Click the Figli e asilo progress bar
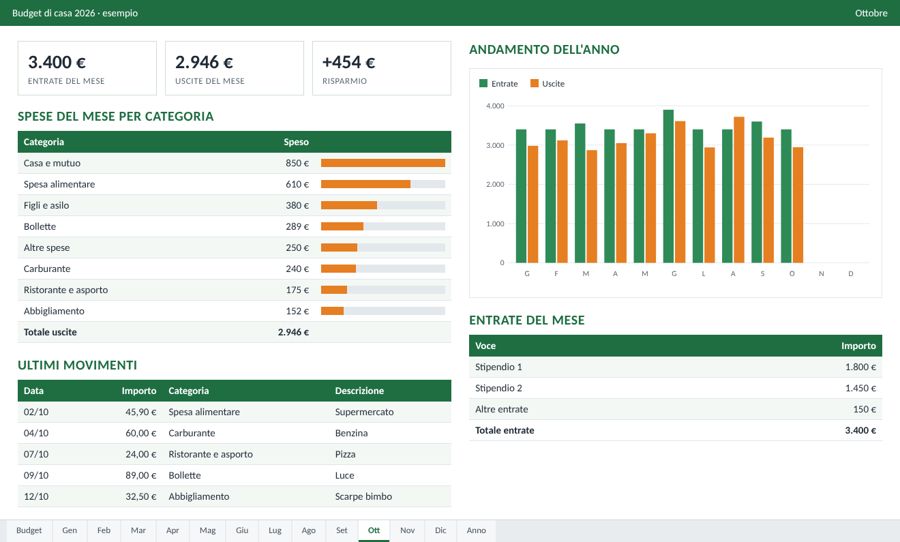The height and width of the screenshot is (542, 900). point(383,206)
